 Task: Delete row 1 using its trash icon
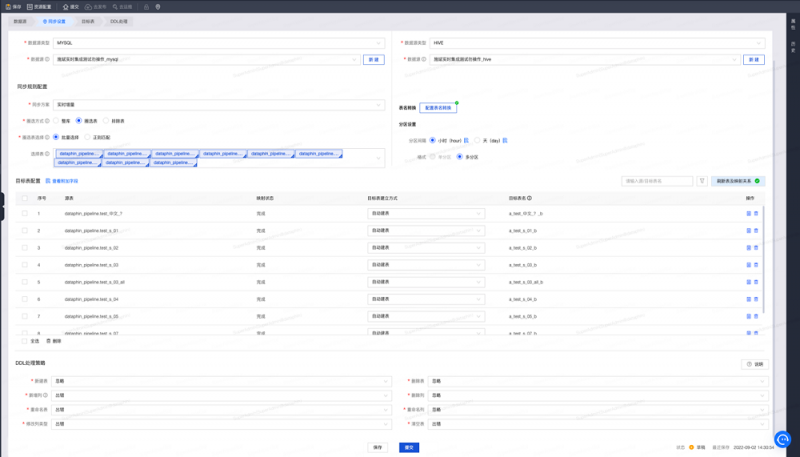(756, 213)
